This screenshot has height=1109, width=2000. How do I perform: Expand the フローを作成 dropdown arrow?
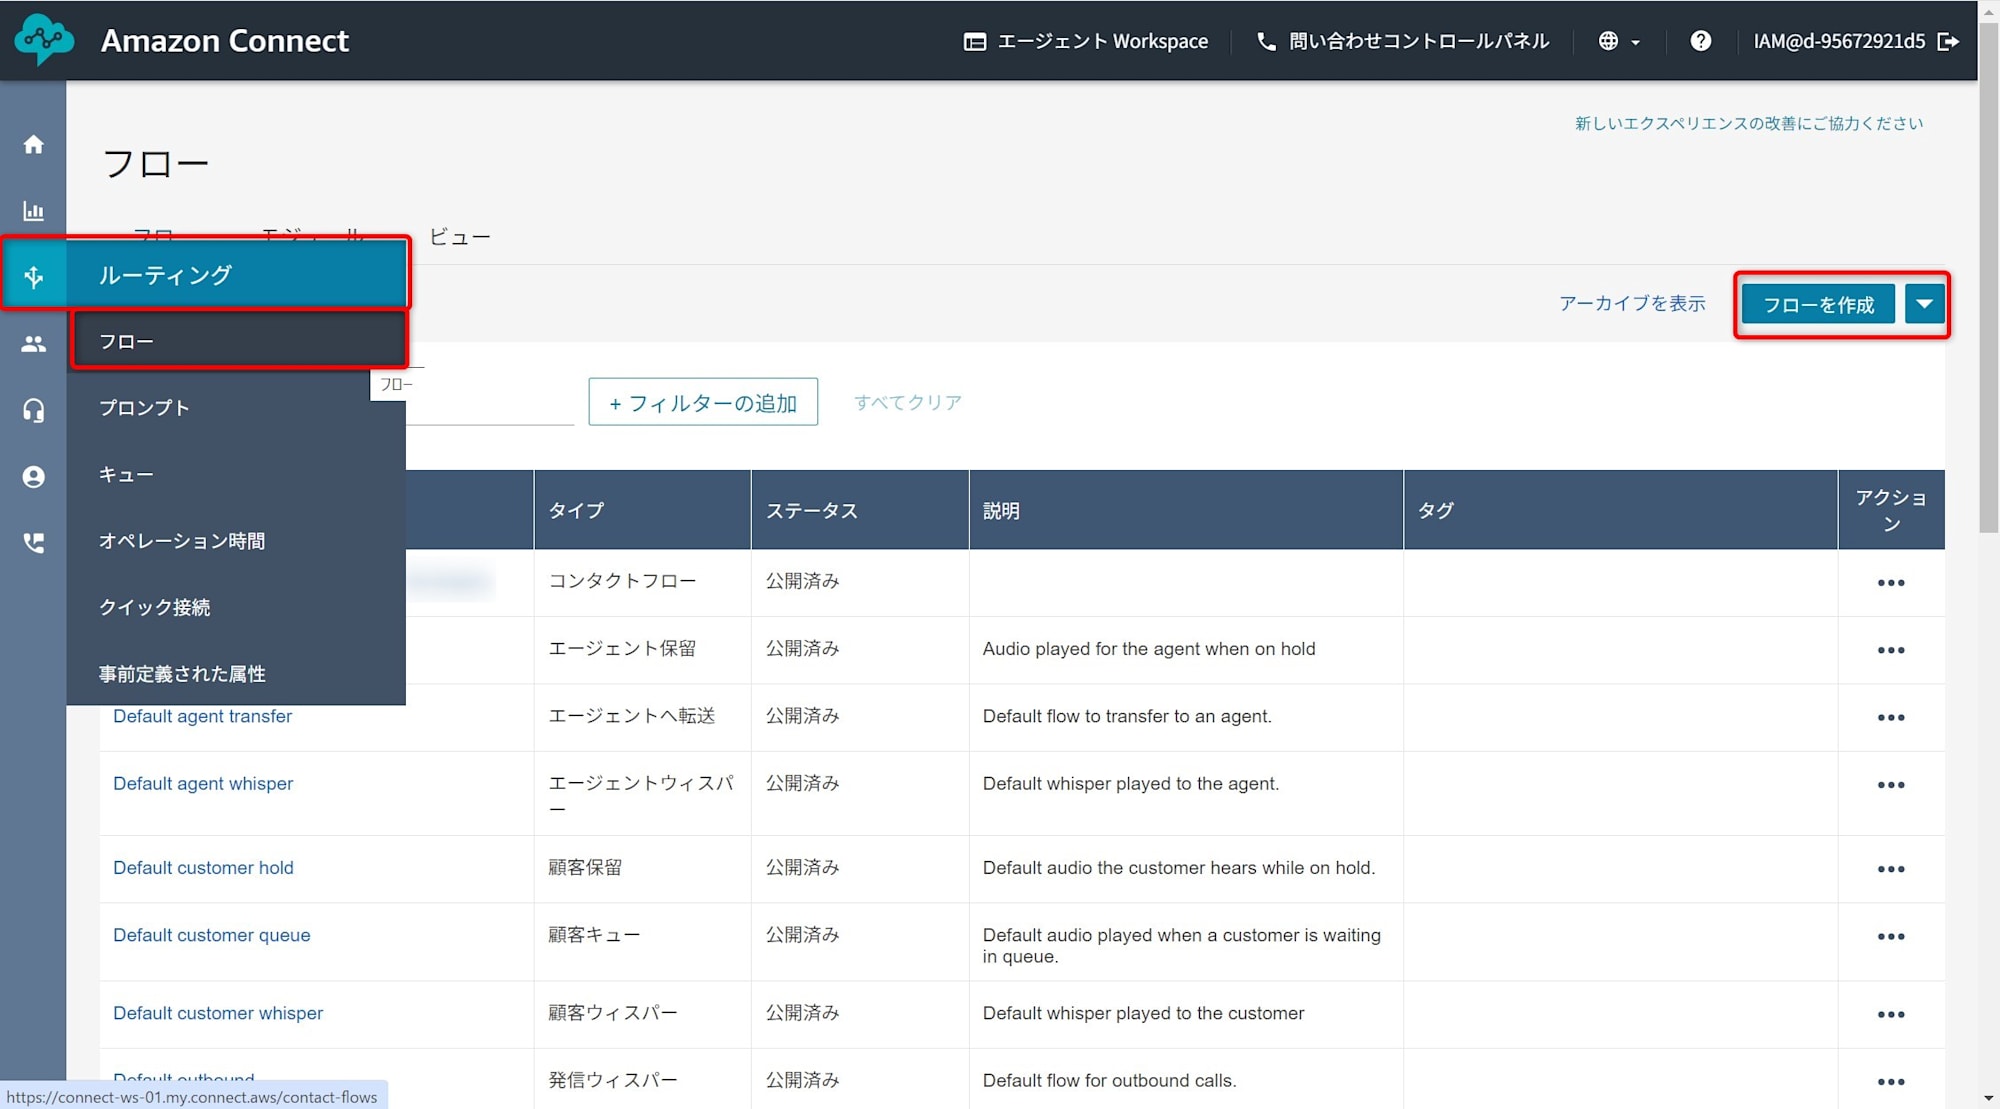(1924, 304)
